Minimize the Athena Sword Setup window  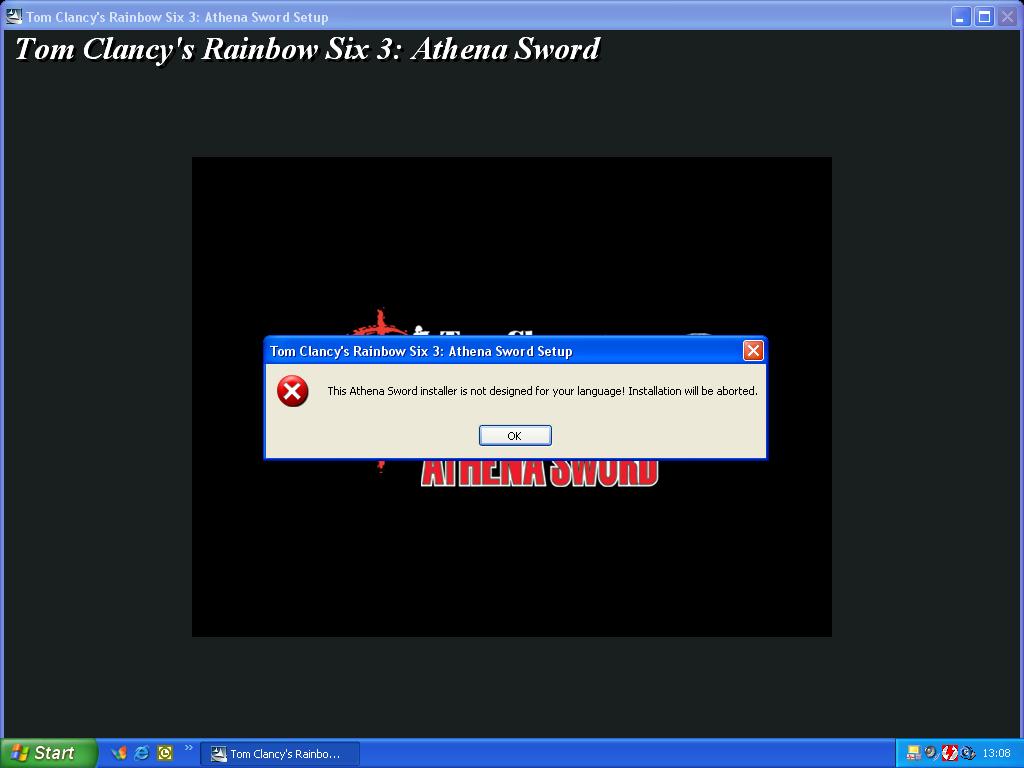point(960,17)
